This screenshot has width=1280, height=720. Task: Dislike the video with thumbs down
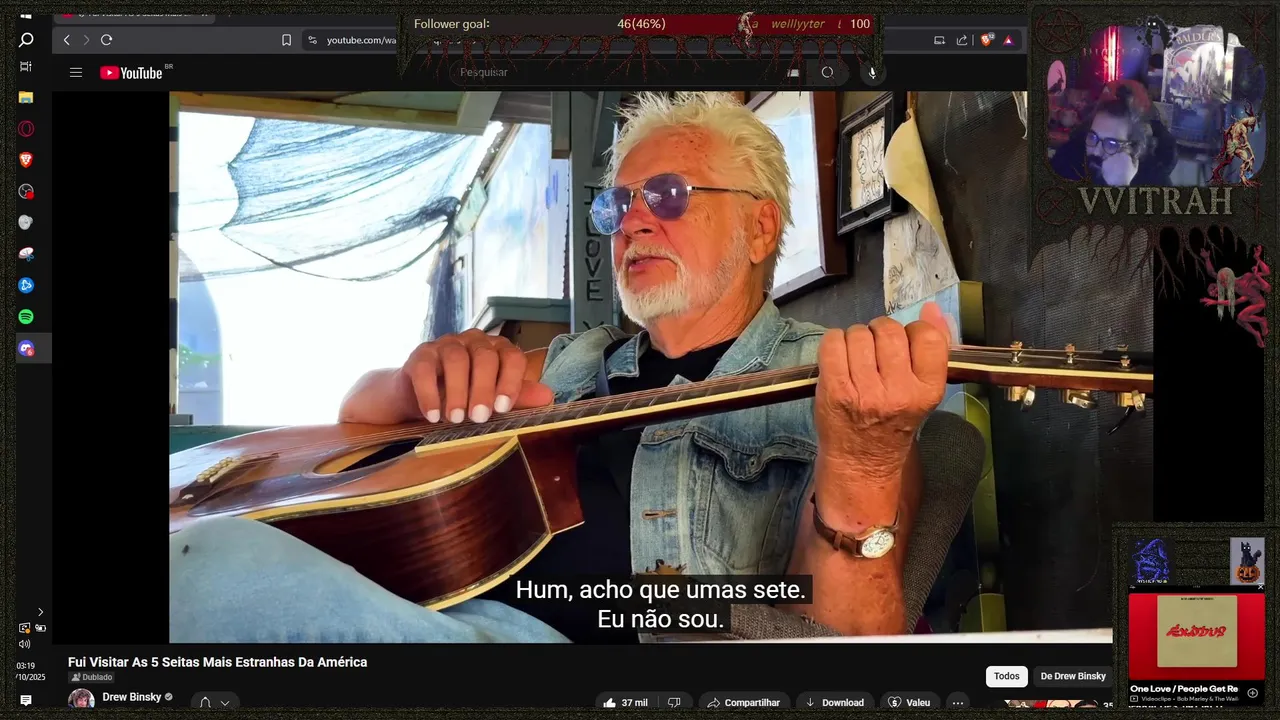[674, 703]
